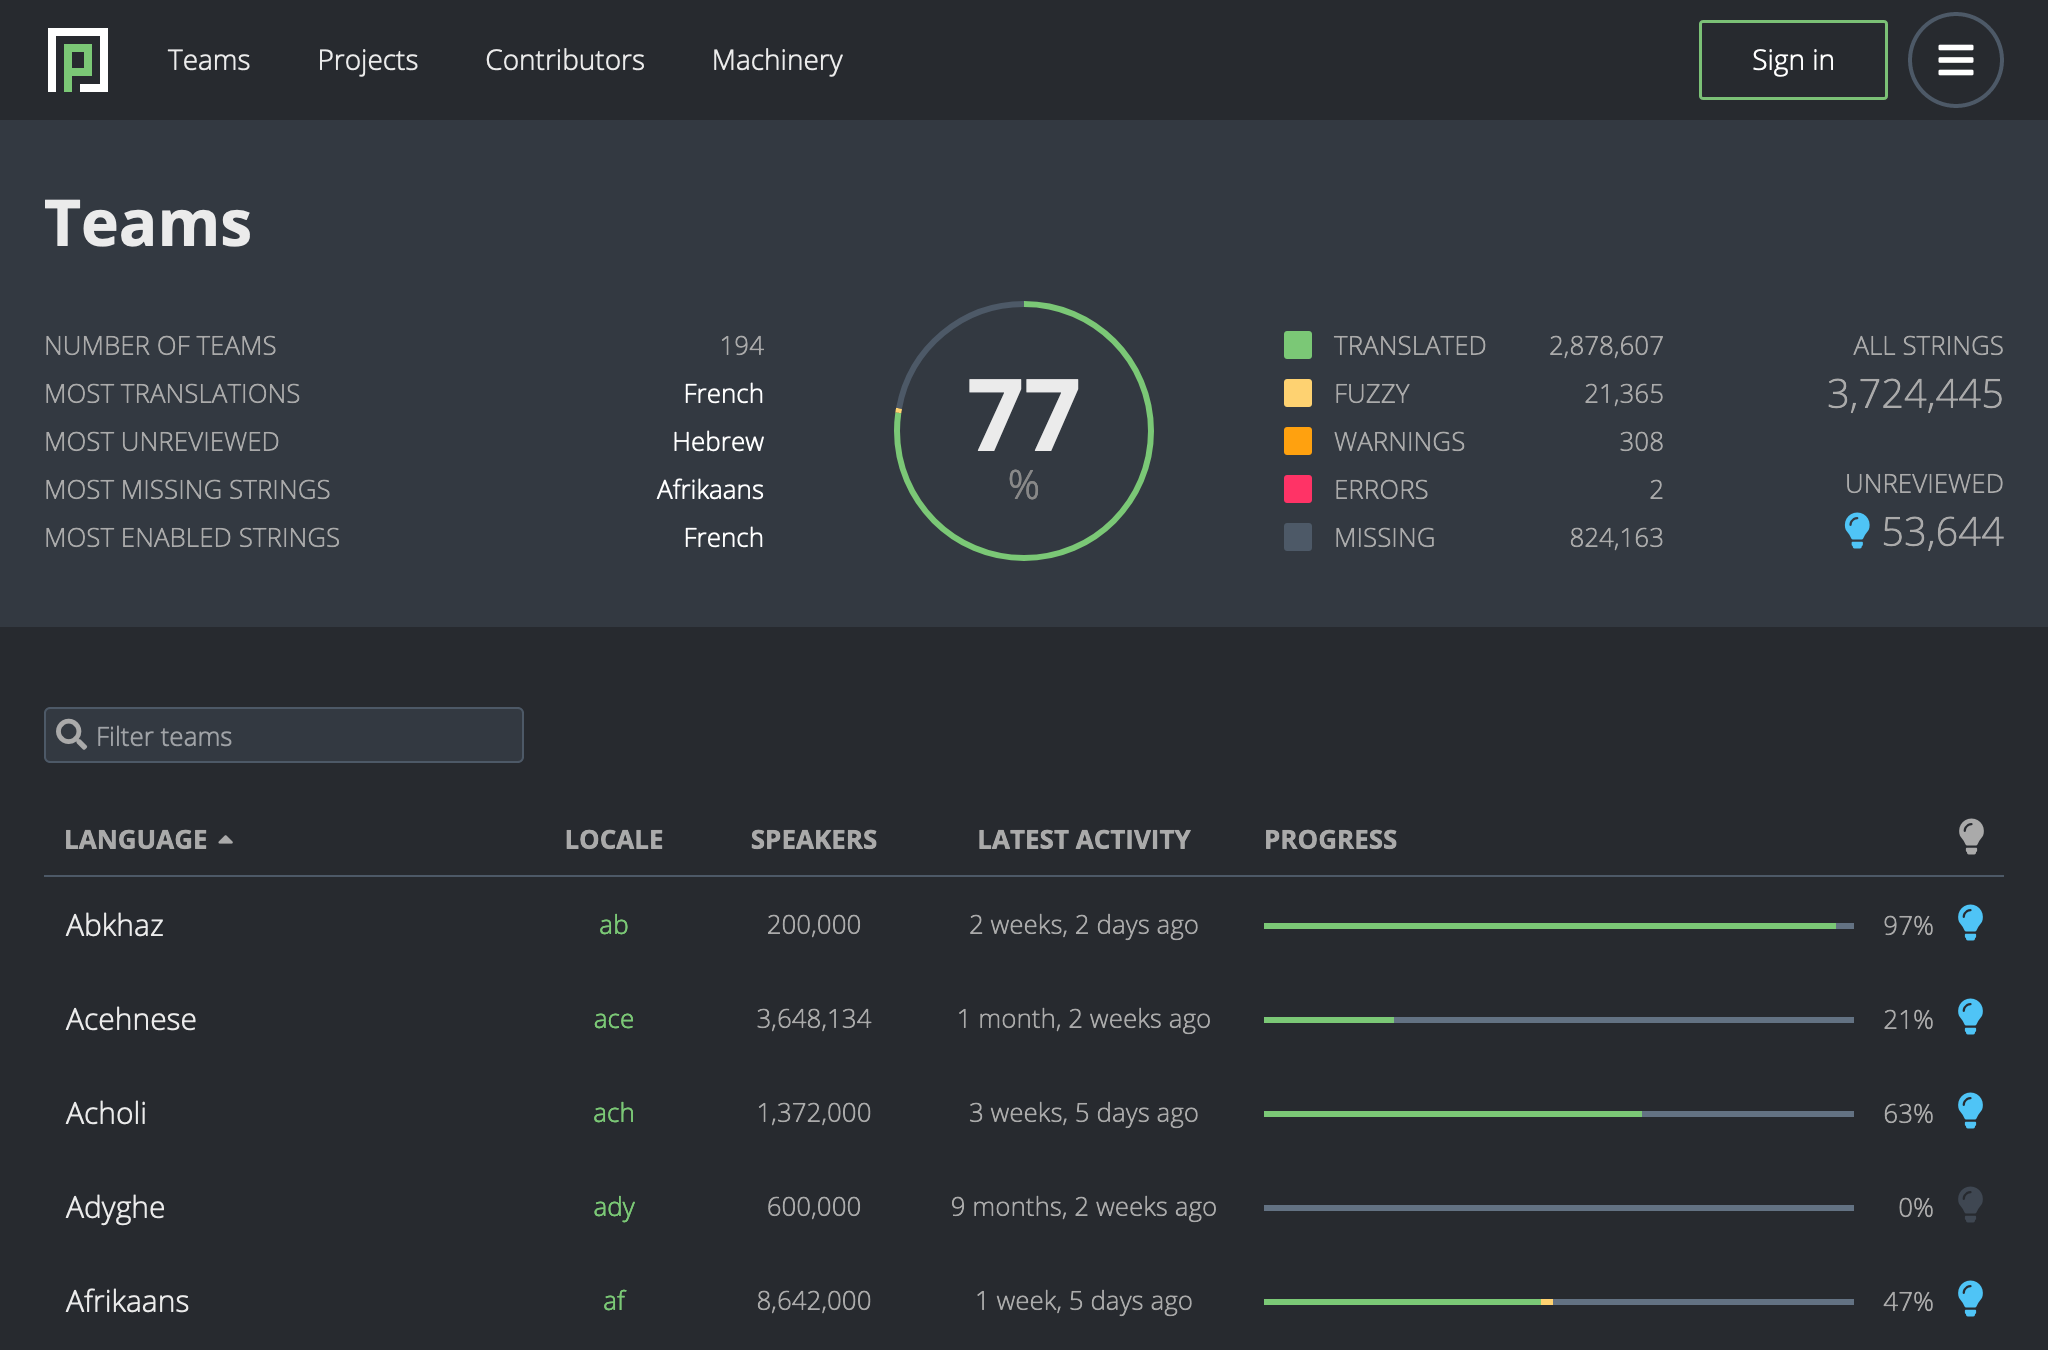Image resolution: width=2048 pixels, height=1350 pixels.
Task: Open the Abkhaz team link
Action: point(115,925)
